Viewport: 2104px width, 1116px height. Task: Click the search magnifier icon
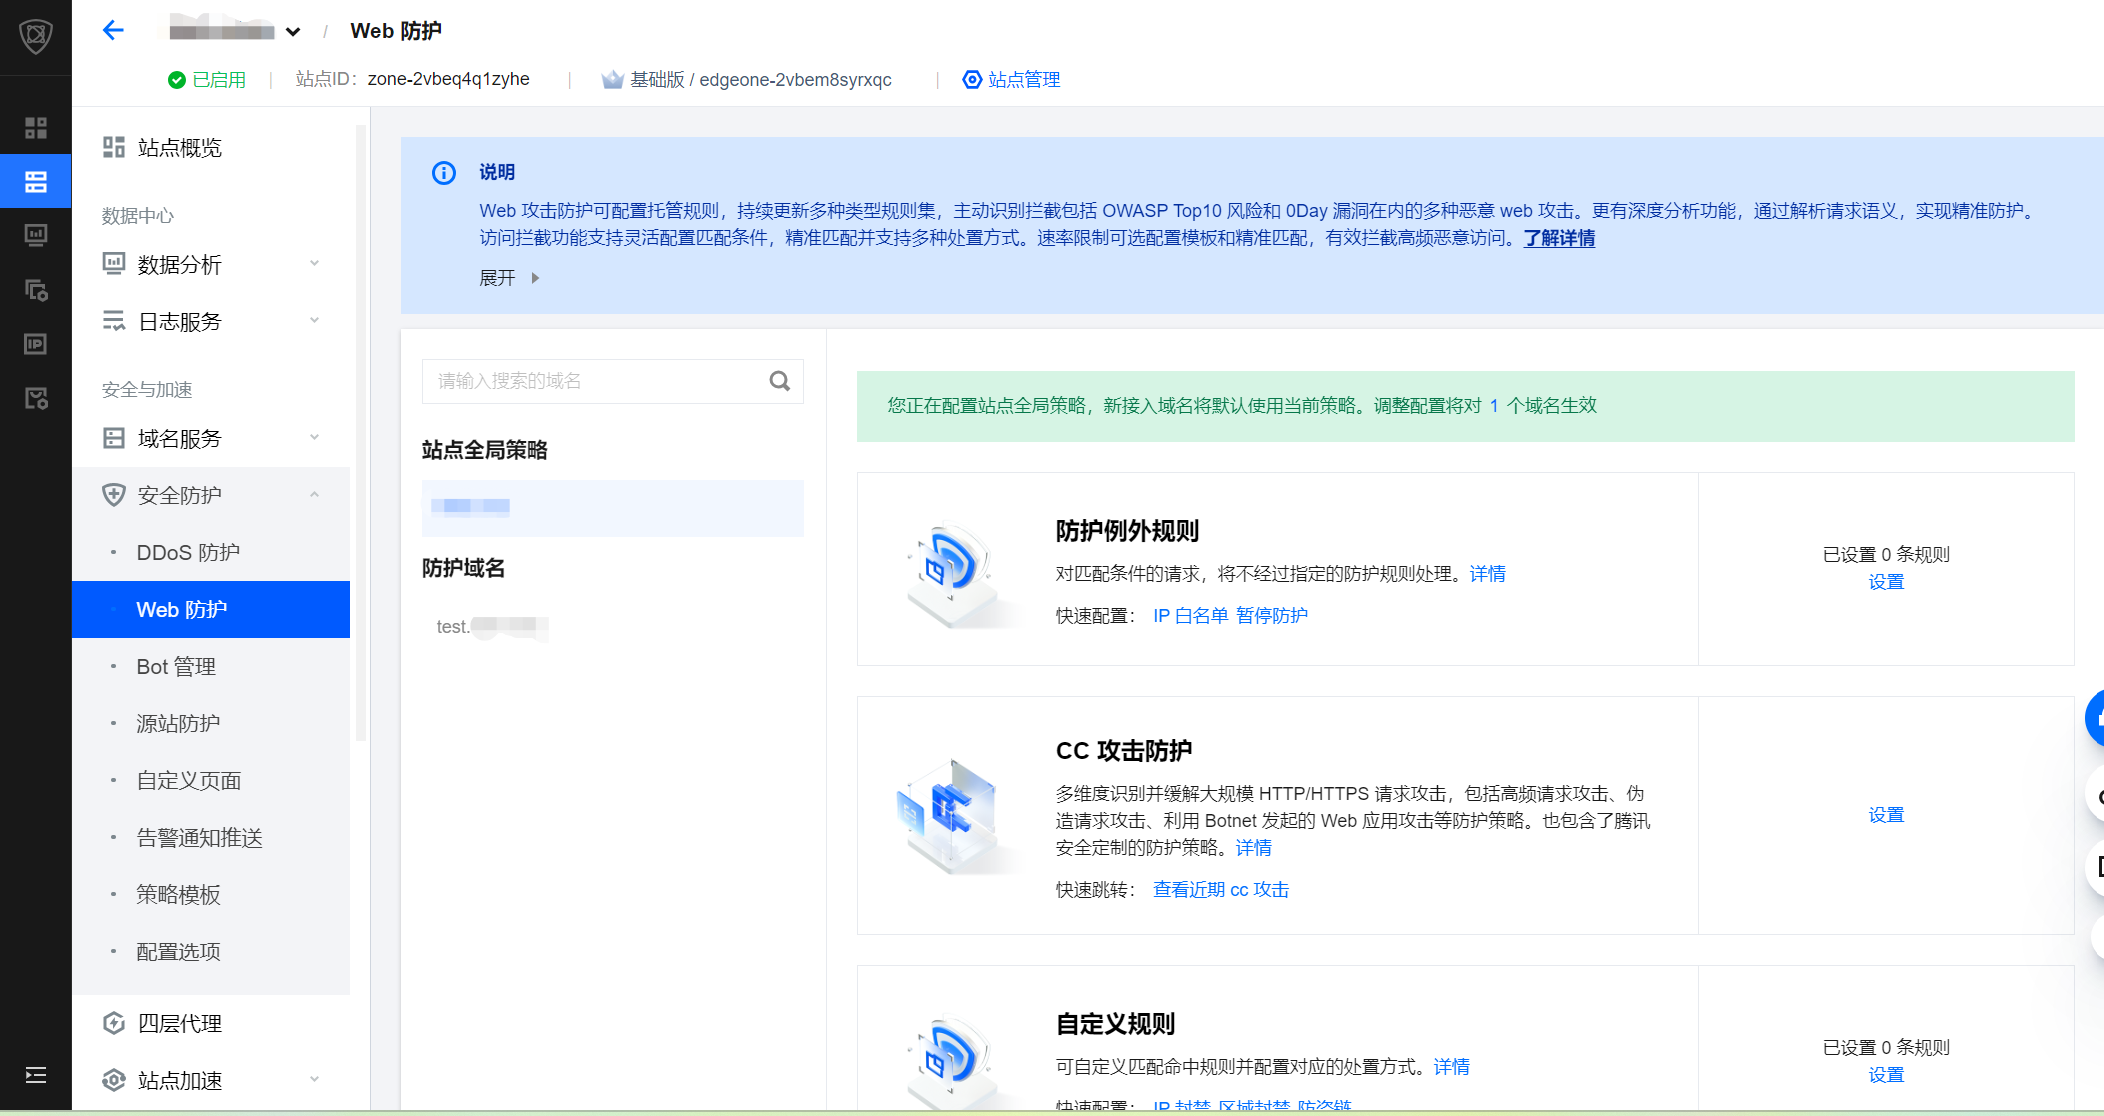tap(780, 381)
